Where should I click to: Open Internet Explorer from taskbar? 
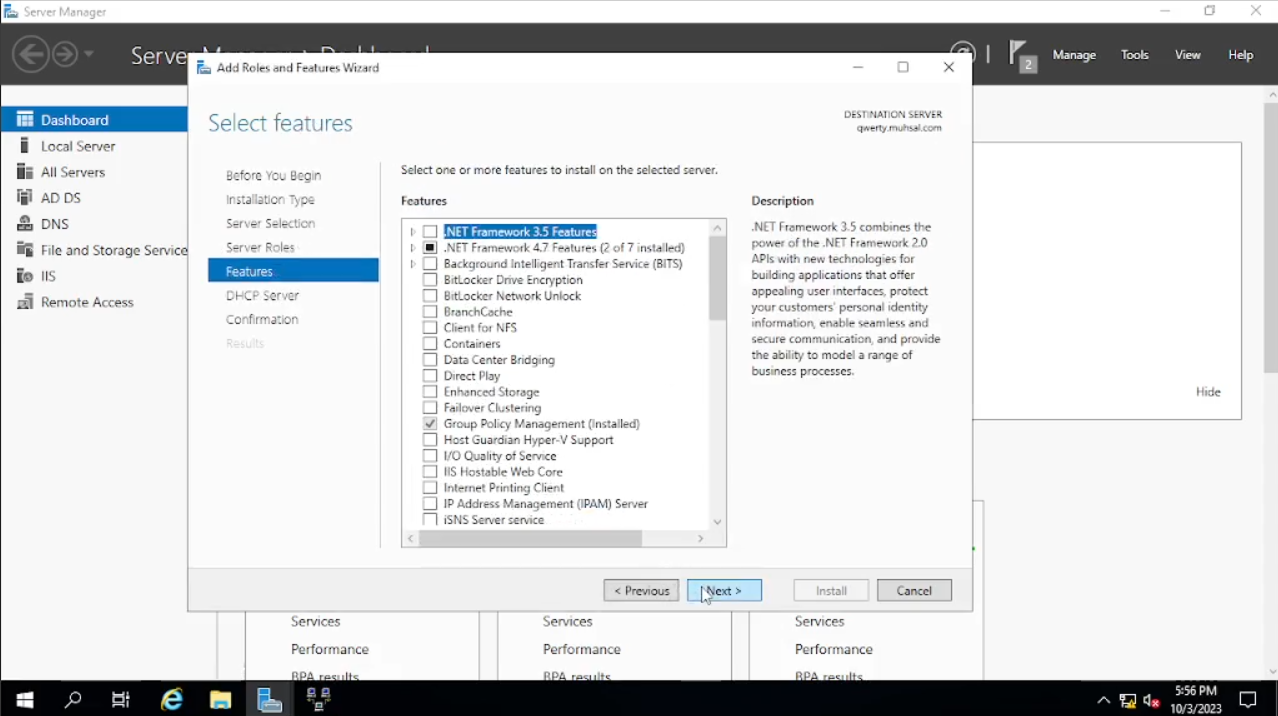click(x=172, y=699)
